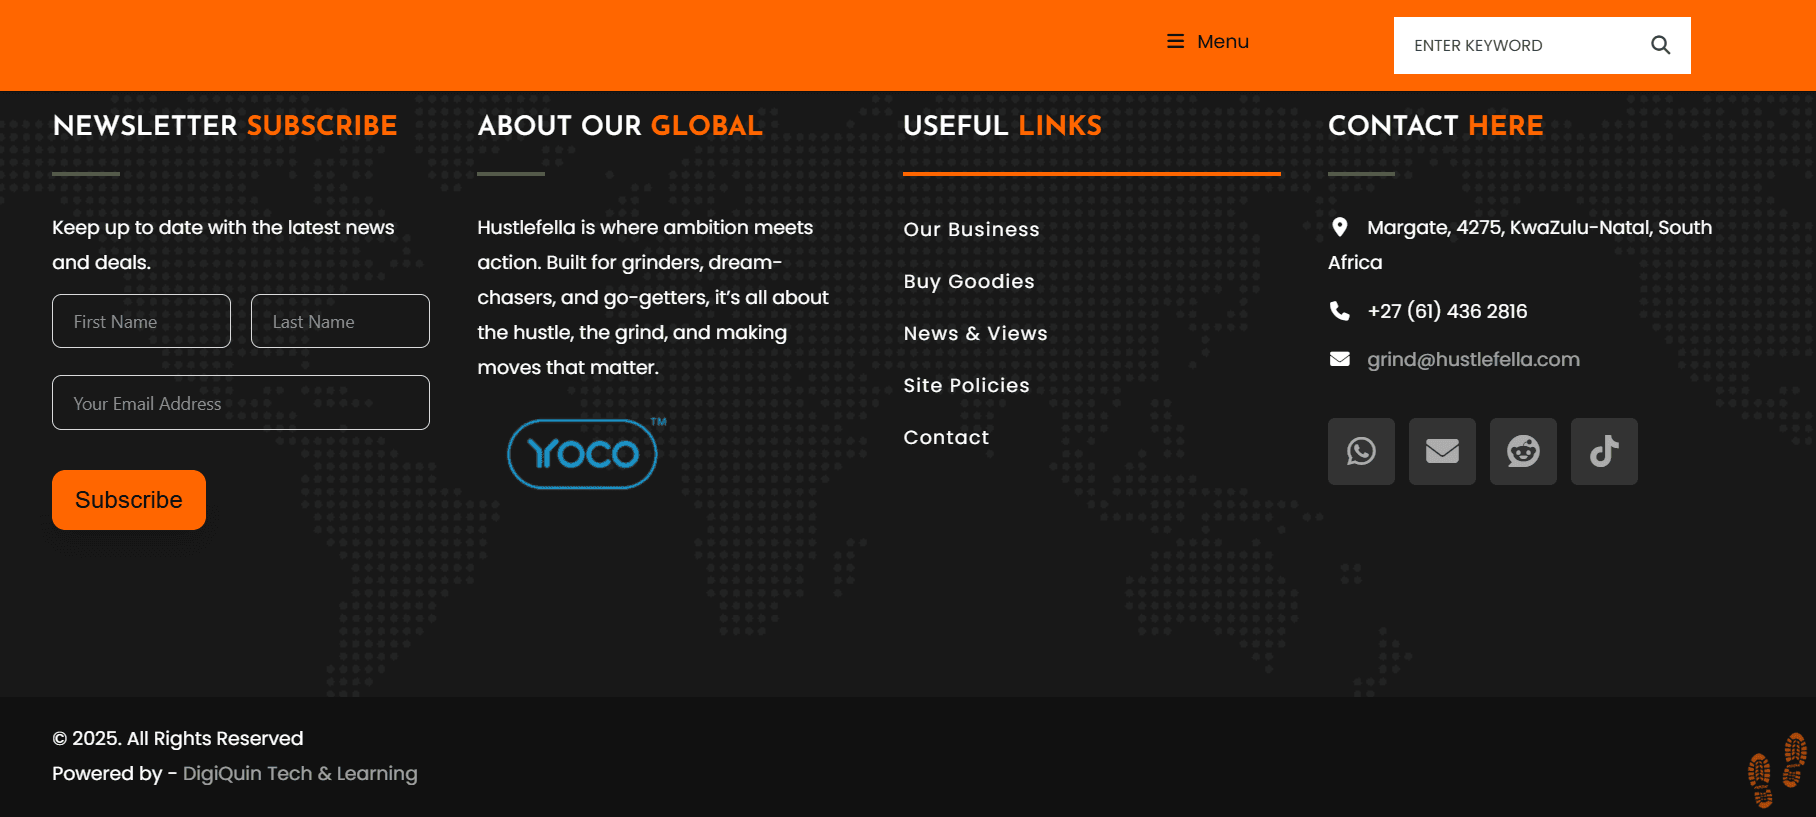
Task: Click the Your Email Address field
Action: click(241, 403)
